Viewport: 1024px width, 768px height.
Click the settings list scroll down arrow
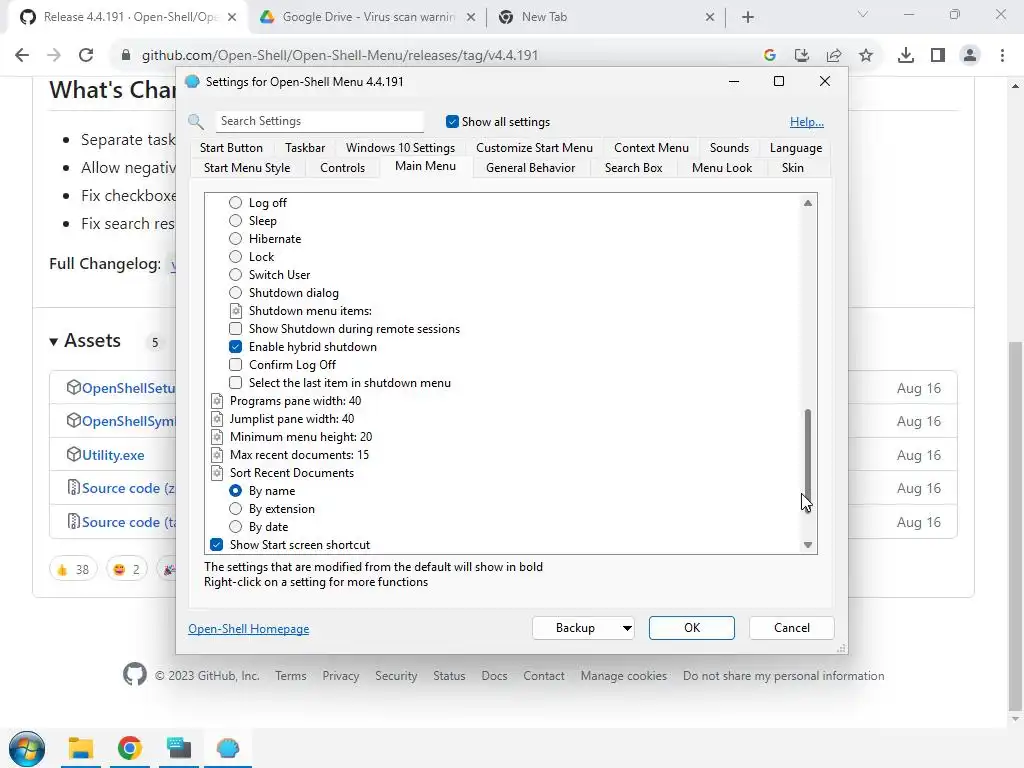point(808,545)
